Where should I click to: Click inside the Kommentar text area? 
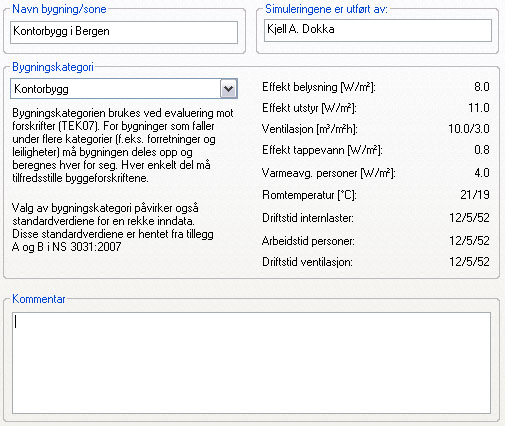[251, 363]
